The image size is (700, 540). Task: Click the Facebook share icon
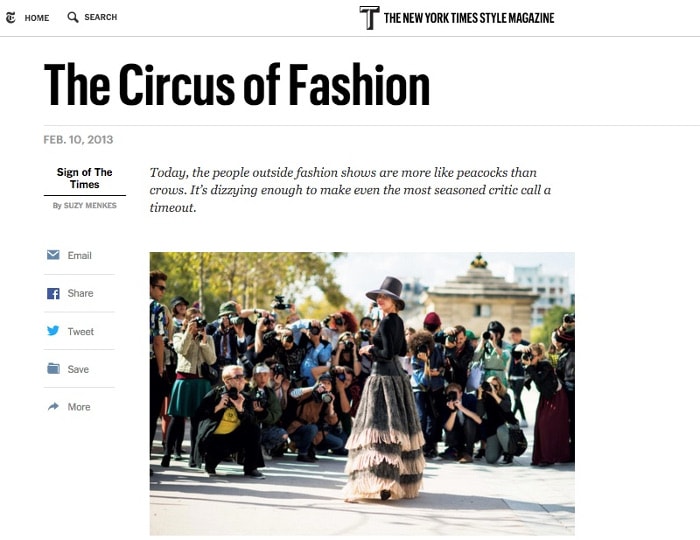tap(53, 293)
